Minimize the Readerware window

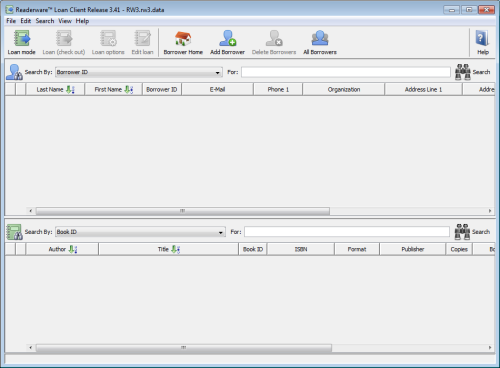(x=452, y=10)
